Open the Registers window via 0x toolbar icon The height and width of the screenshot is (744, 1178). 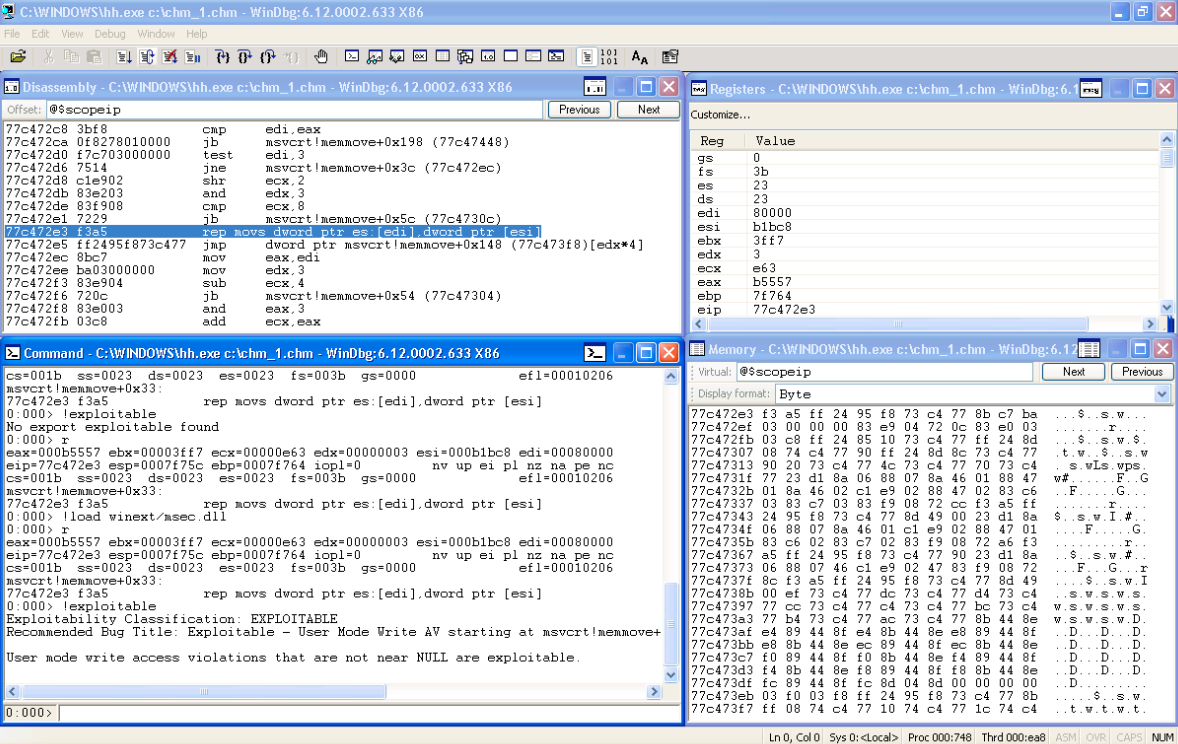(420, 56)
